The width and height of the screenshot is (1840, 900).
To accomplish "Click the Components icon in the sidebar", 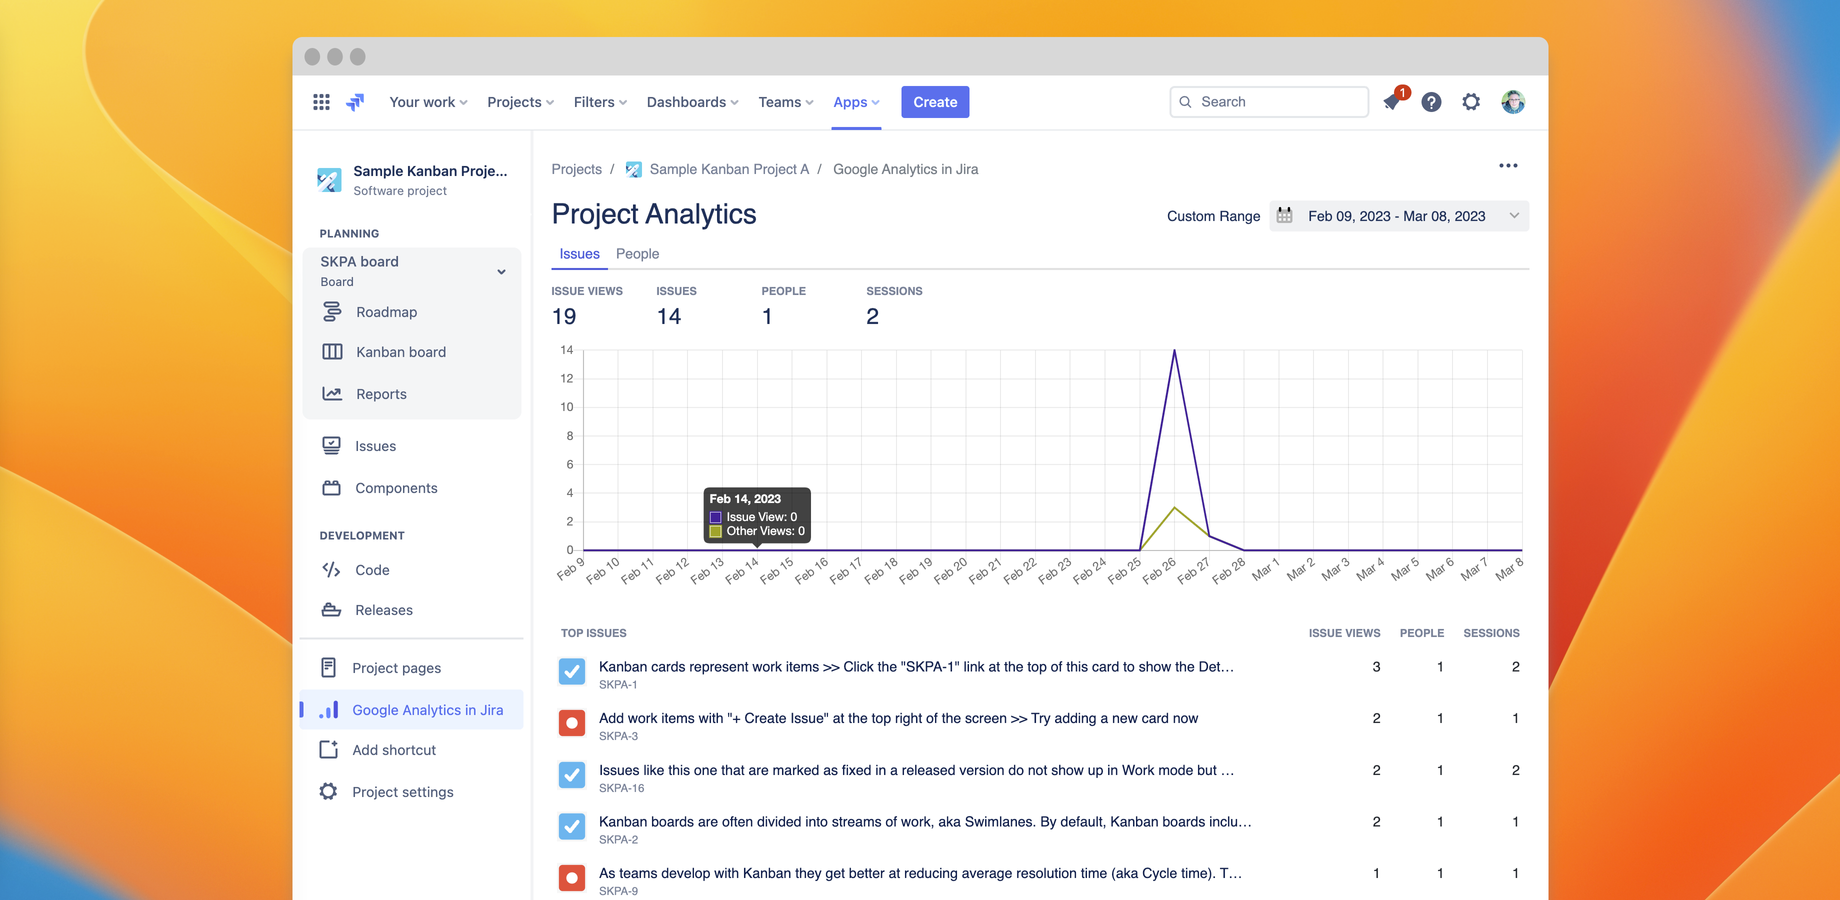I will click(x=331, y=488).
